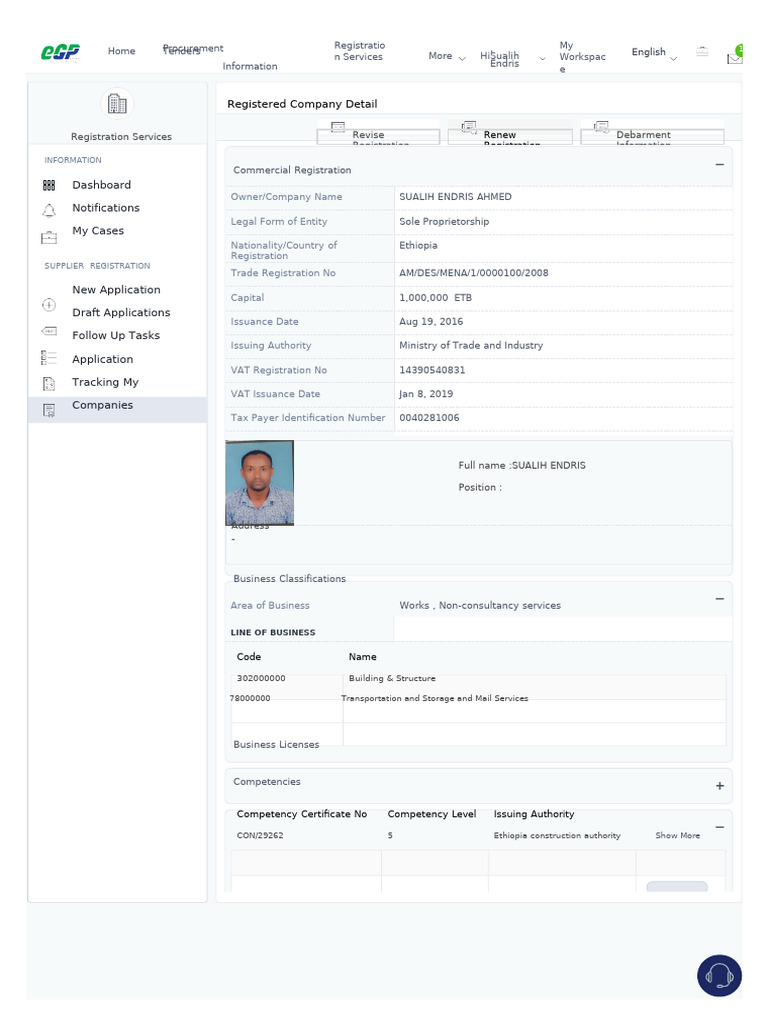Click the owner photo thumbnail
This screenshot has width=768, height=1024.
[259, 483]
